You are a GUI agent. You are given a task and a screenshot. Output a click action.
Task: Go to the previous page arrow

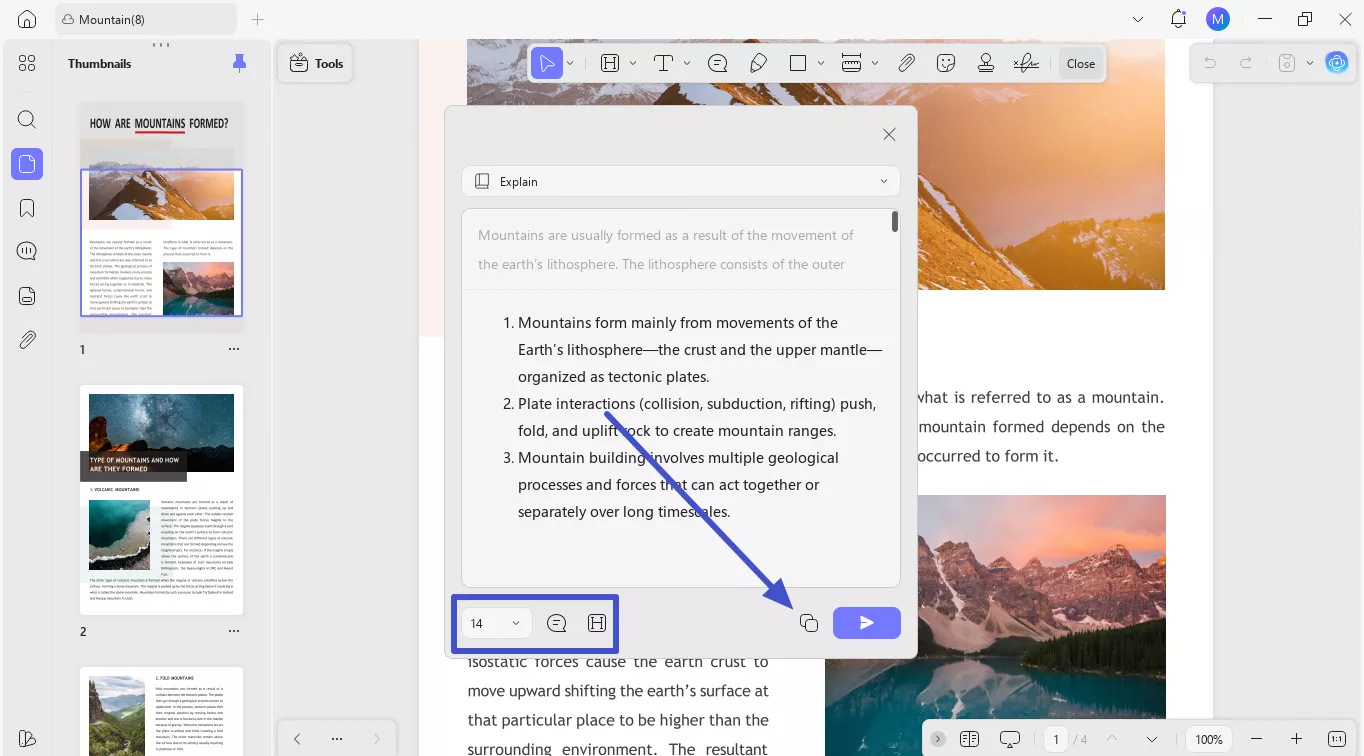click(x=1111, y=739)
